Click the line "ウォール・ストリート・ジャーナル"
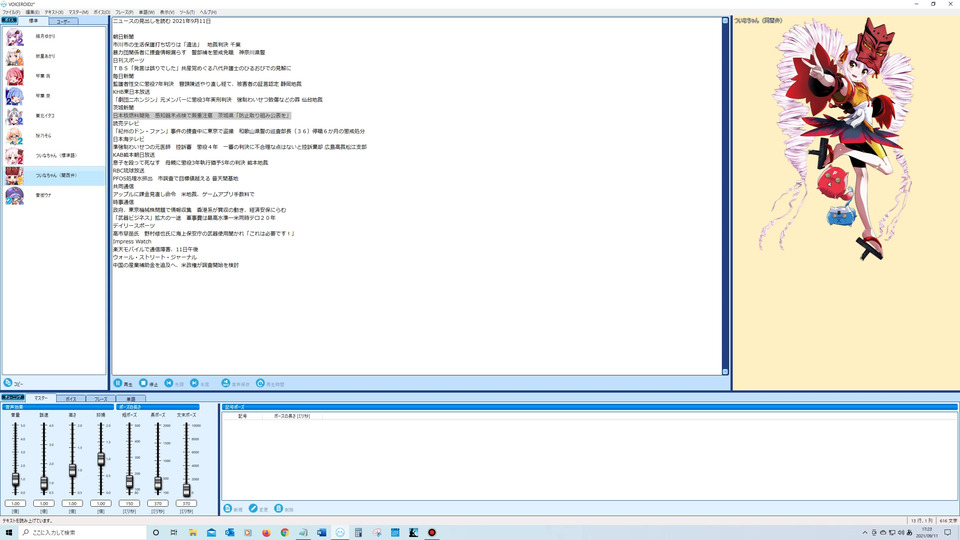The image size is (960, 540). click(155, 257)
